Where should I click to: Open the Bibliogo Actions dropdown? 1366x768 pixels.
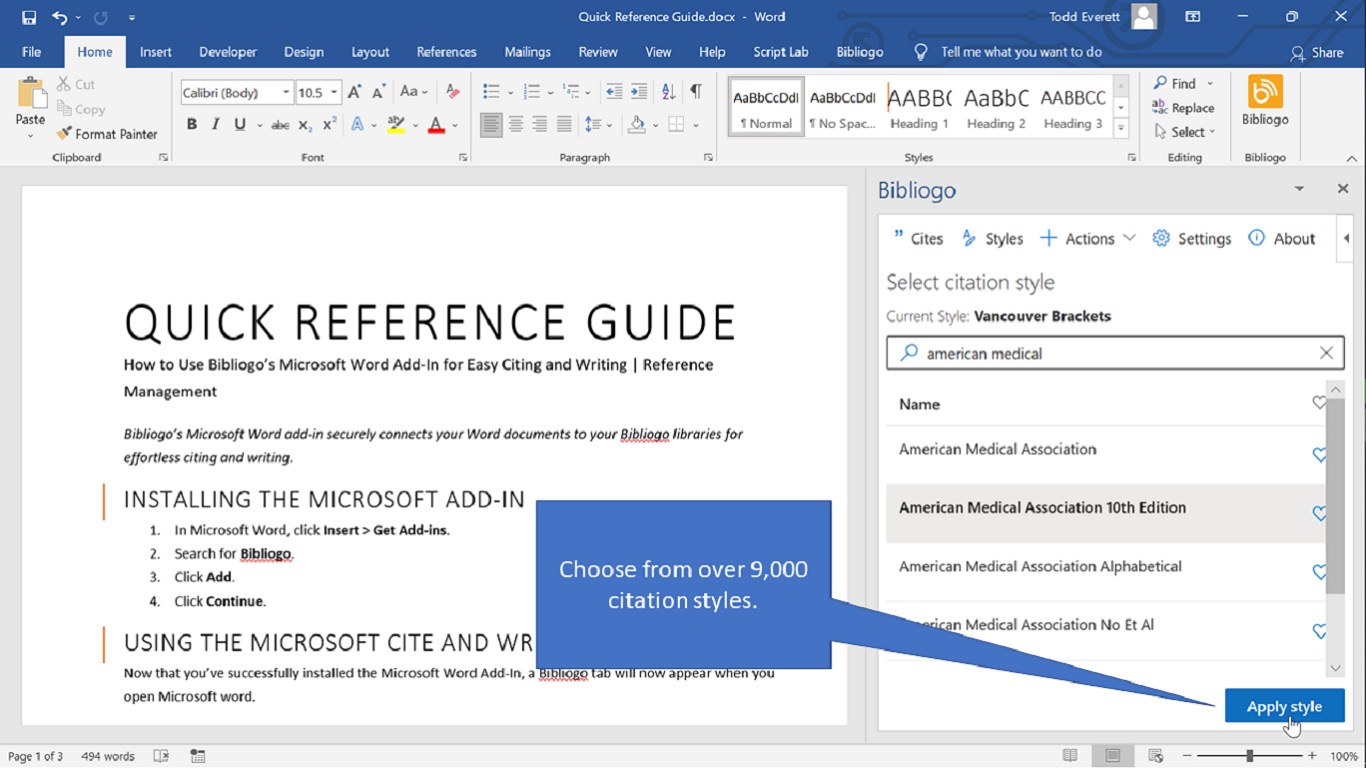tap(1088, 238)
